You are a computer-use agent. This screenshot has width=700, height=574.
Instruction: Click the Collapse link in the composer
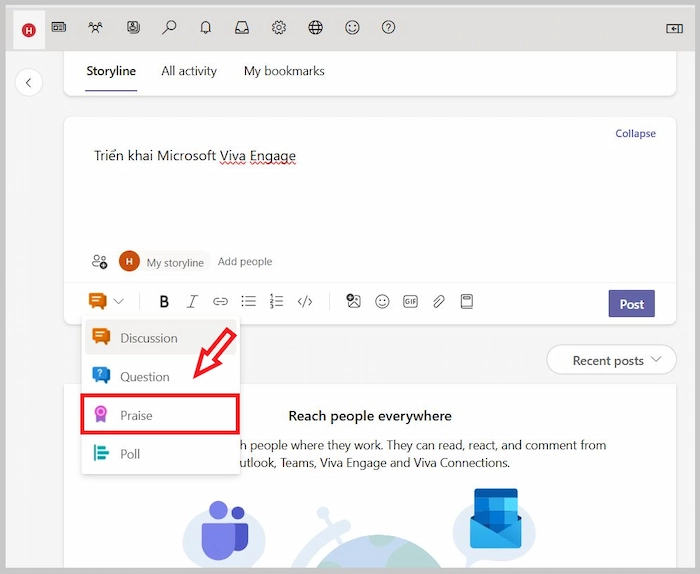point(635,133)
